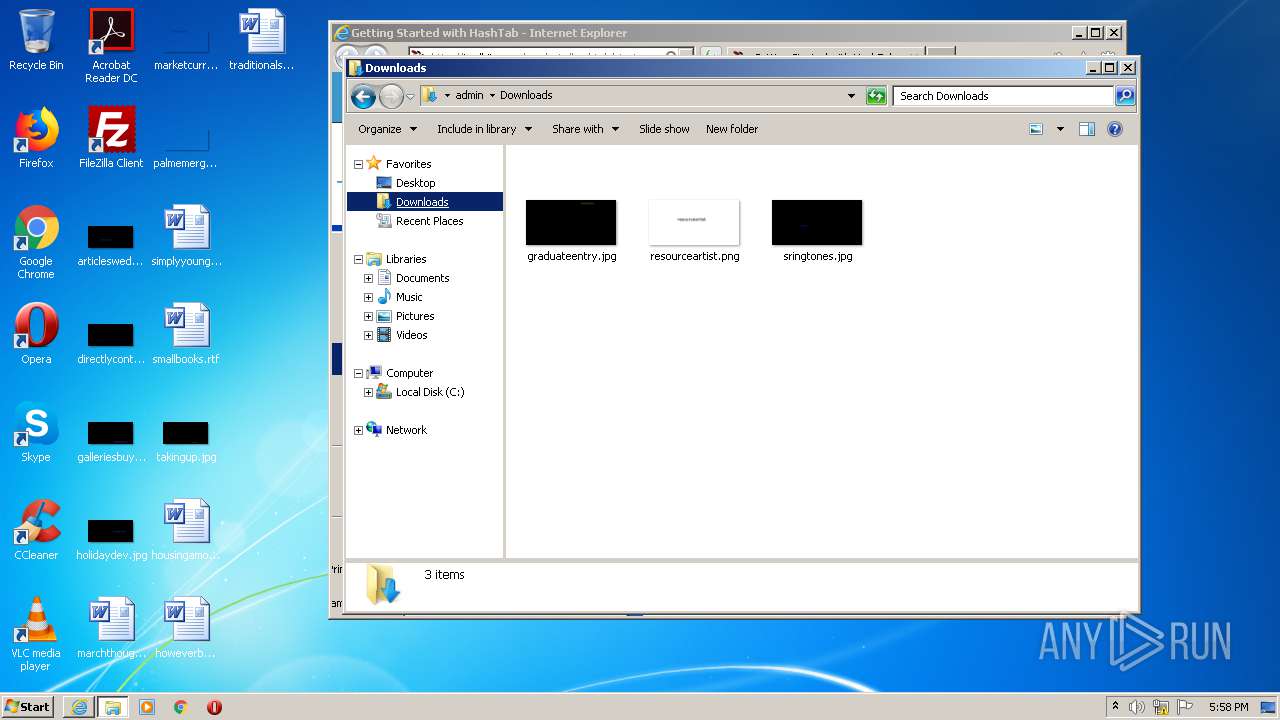Open the volume control in system tray
The width and height of the screenshot is (1280, 720).
tap(1137, 707)
